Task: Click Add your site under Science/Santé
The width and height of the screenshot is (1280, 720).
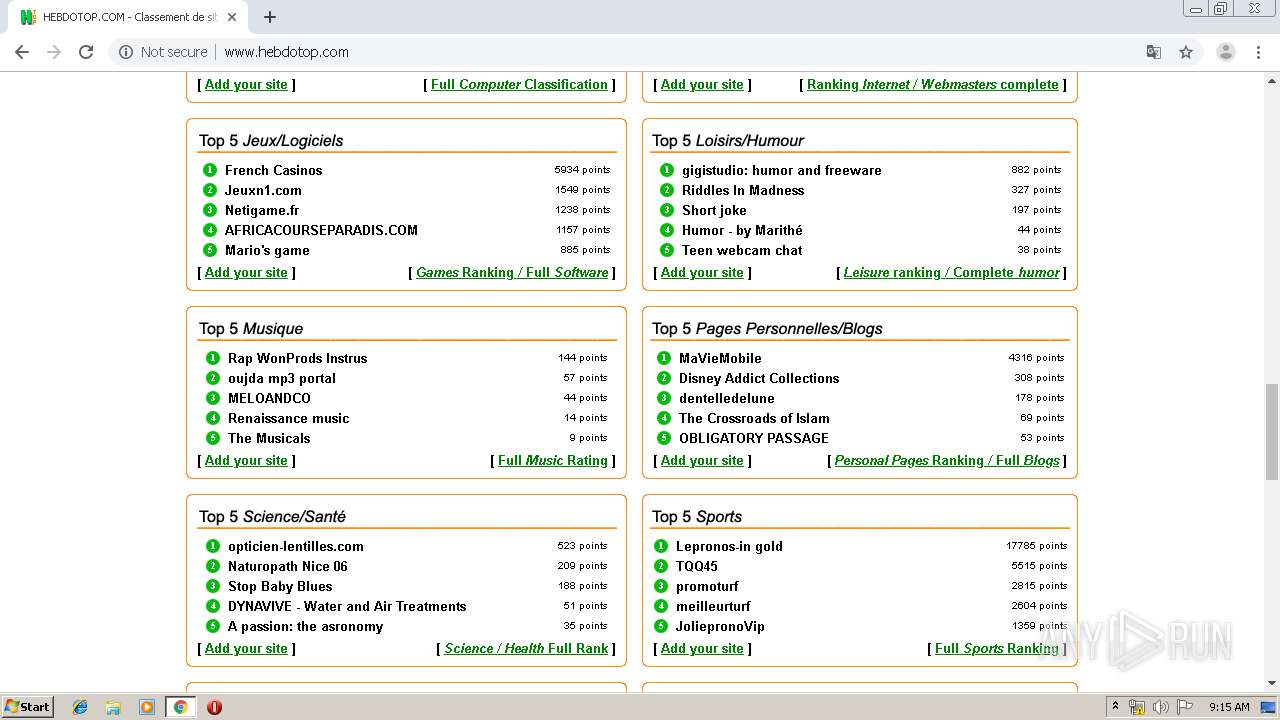Action: [x=246, y=648]
